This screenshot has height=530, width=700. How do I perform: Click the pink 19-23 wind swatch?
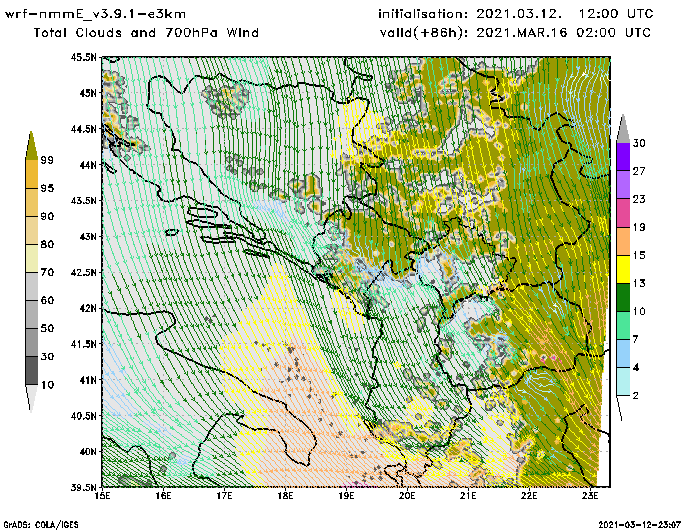click(x=623, y=213)
